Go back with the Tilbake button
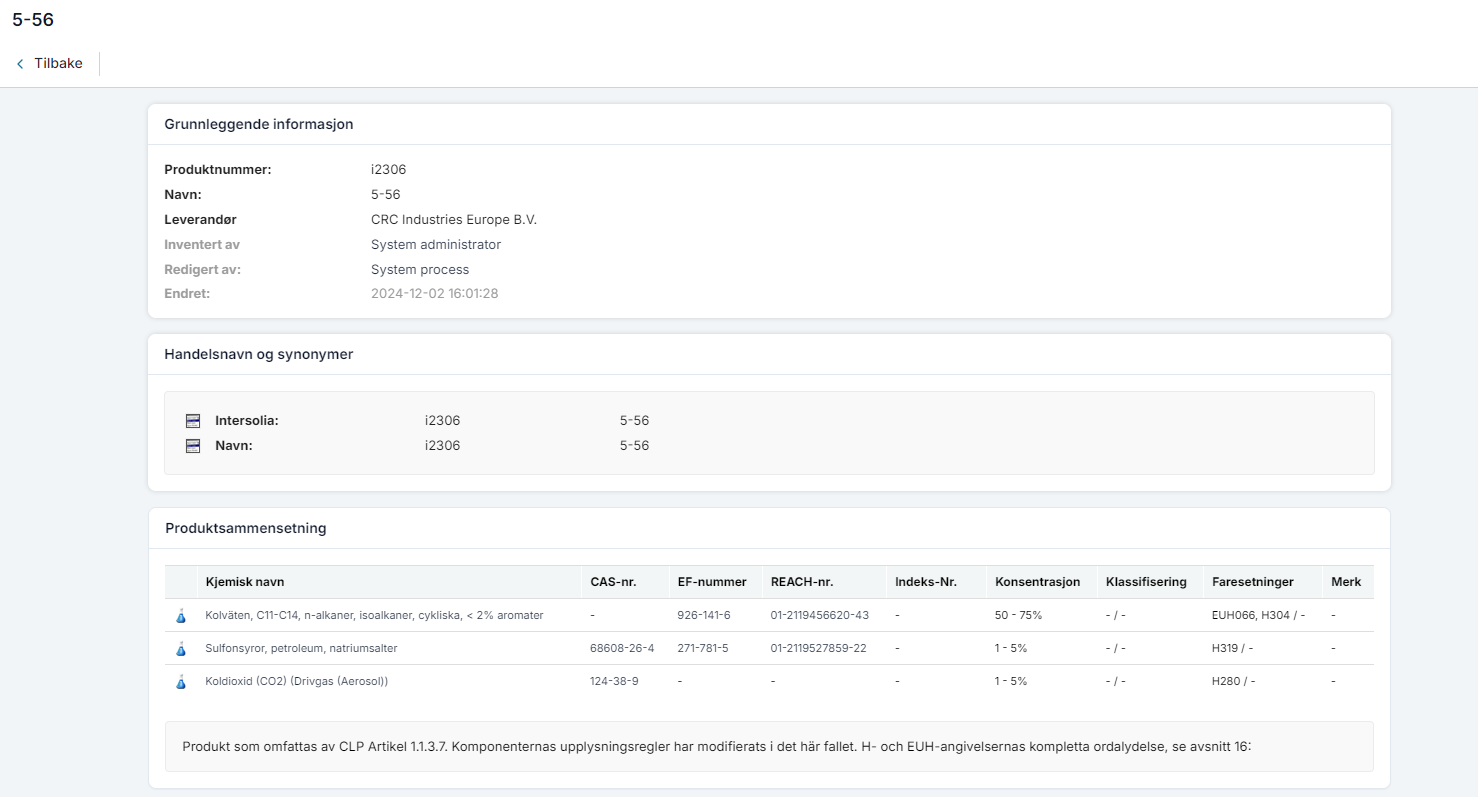Image resolution: width=1478 pixels, height=797 pixels. coord(50,63)
